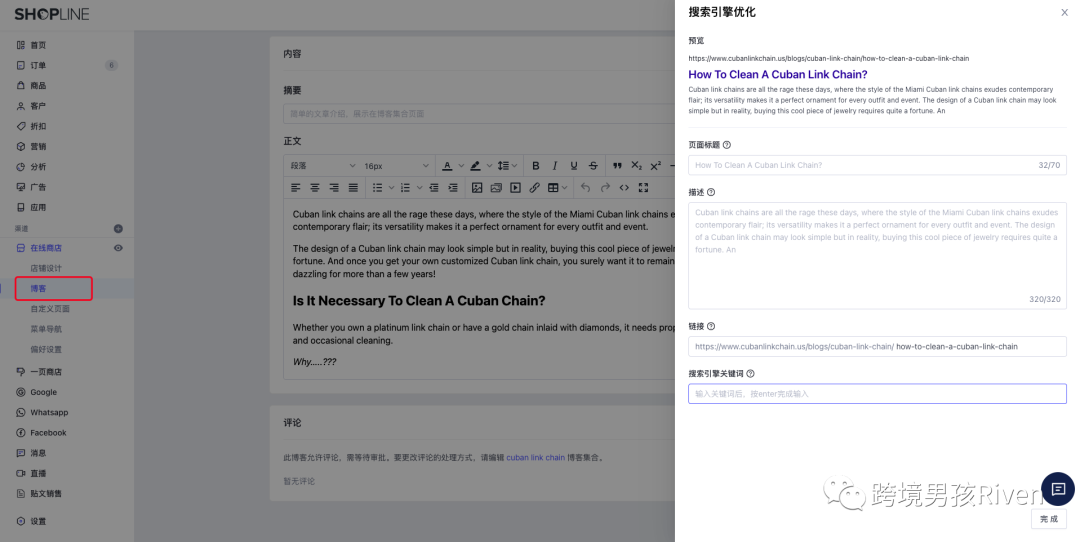Viewport: 1080px width, 542px height.
Task: Open the line height dropdown
Action: point(508,166)
